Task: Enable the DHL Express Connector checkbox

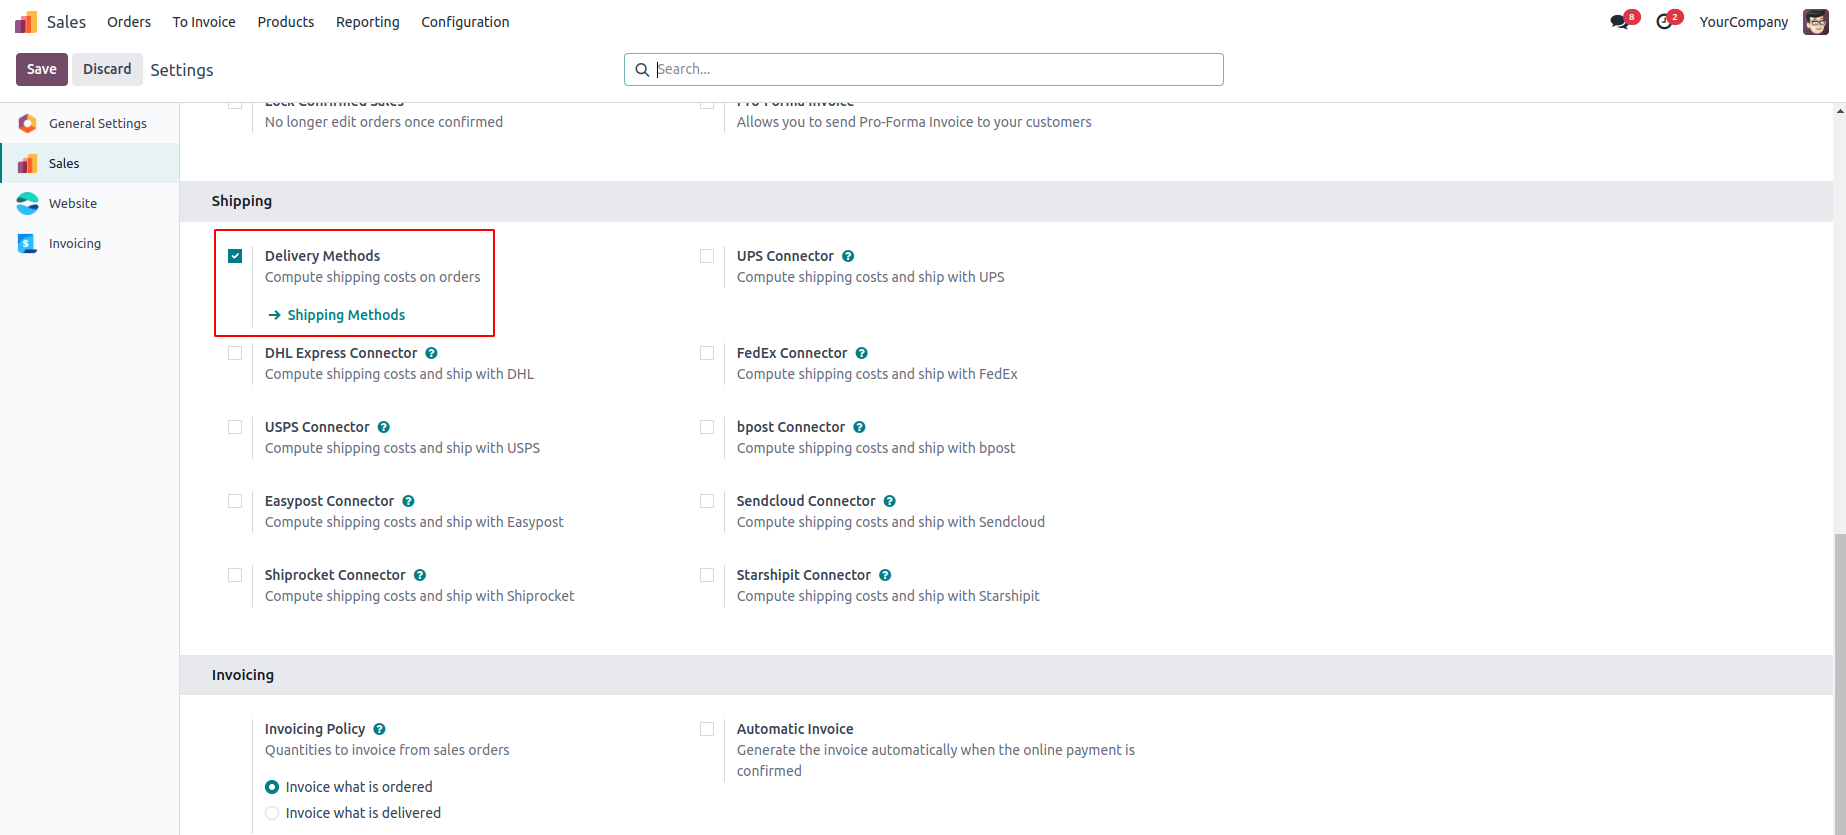Action: [235, 353]
